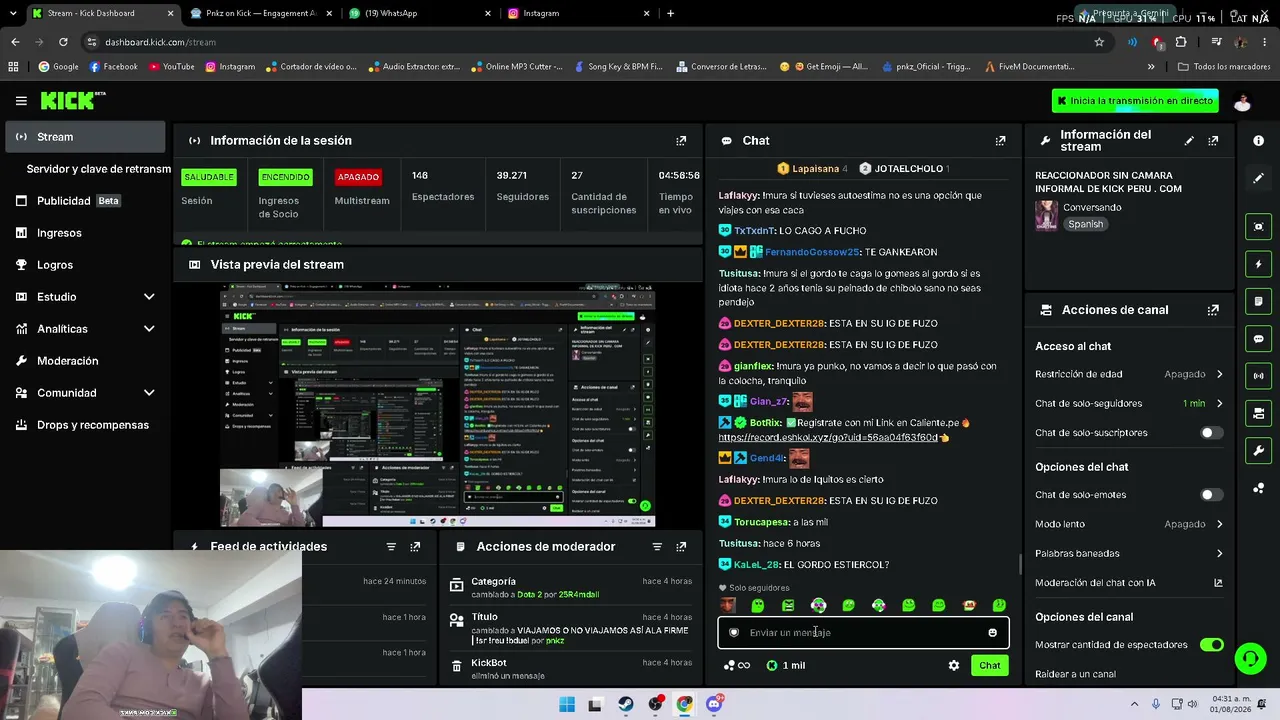
Task: Switch to the WhatsApp browser tab
Action: pyautogui.click(x=419, y=13)
